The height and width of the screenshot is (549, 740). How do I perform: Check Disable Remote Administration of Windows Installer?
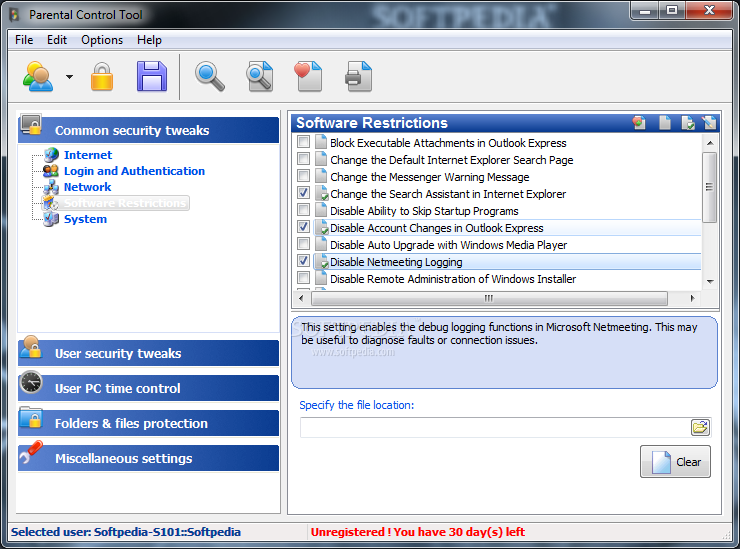(303, 278)
